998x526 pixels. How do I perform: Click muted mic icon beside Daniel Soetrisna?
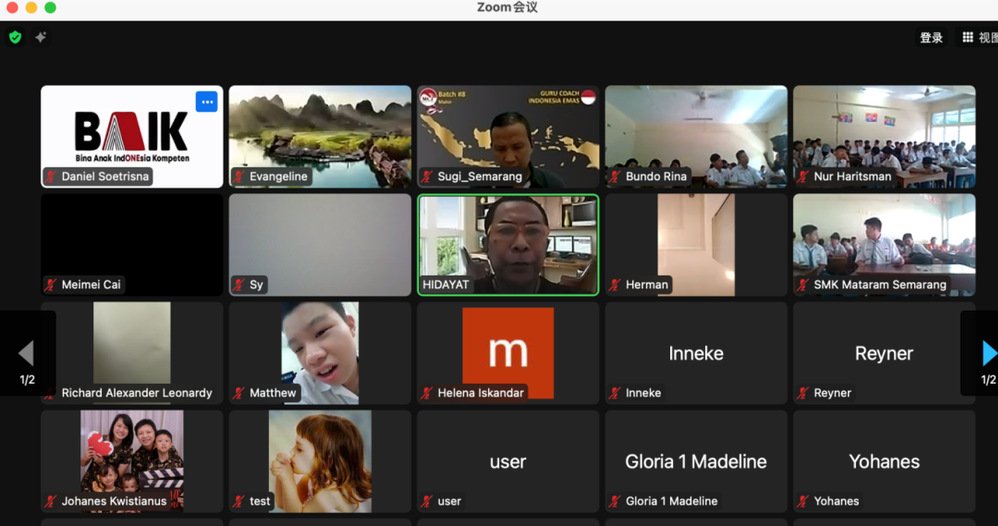click(50, 176)
